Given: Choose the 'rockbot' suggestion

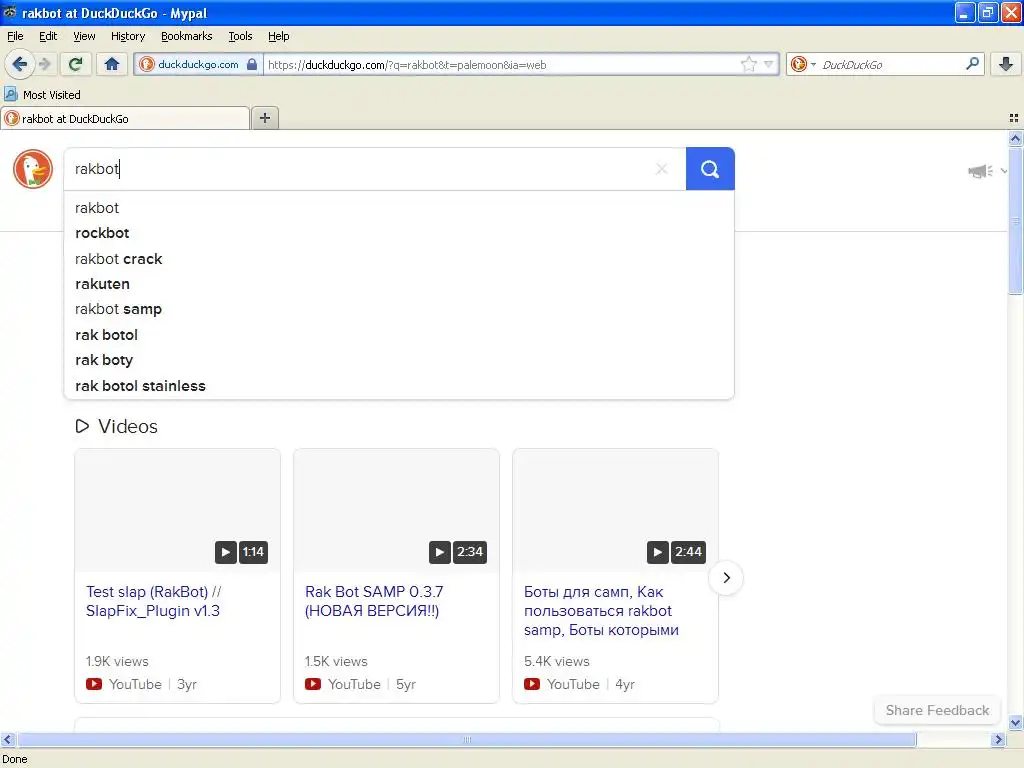Looking at the screenshot, I should tap(398, 233).
